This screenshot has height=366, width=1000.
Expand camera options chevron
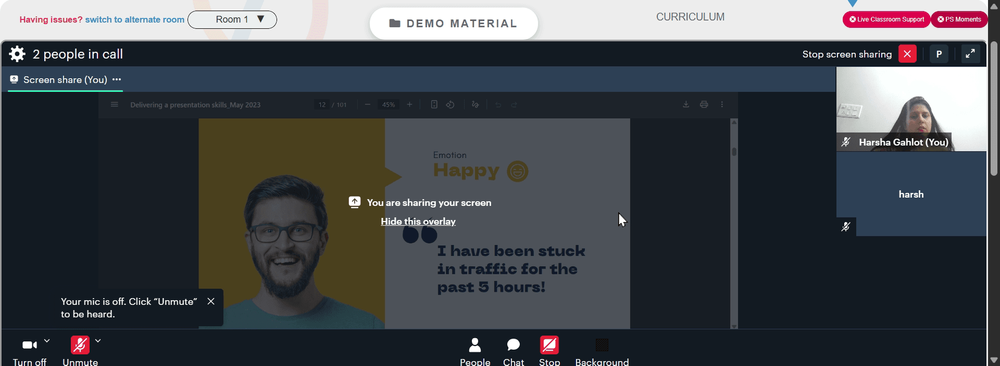click(x=47, y=340)
